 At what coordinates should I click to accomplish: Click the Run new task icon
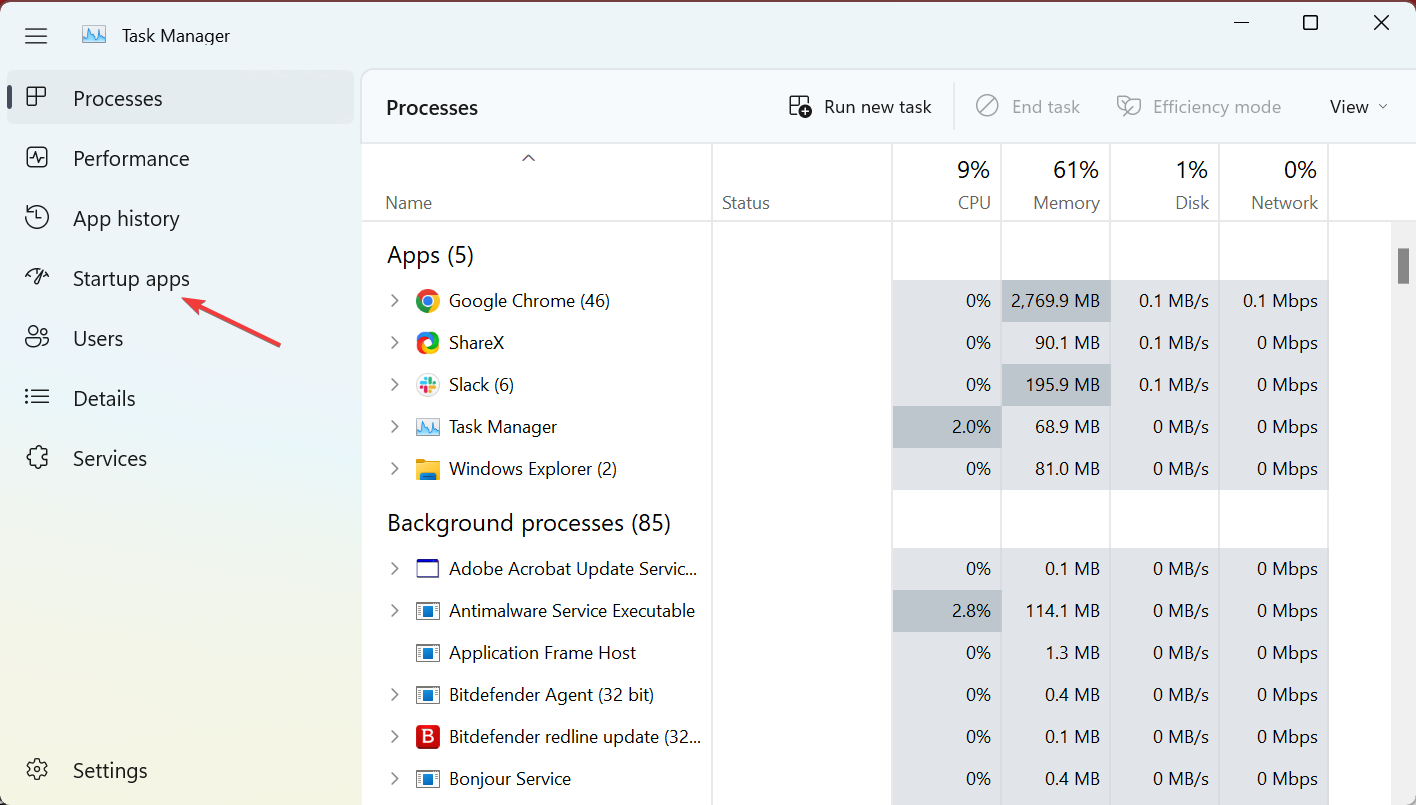tap(800, 107)
